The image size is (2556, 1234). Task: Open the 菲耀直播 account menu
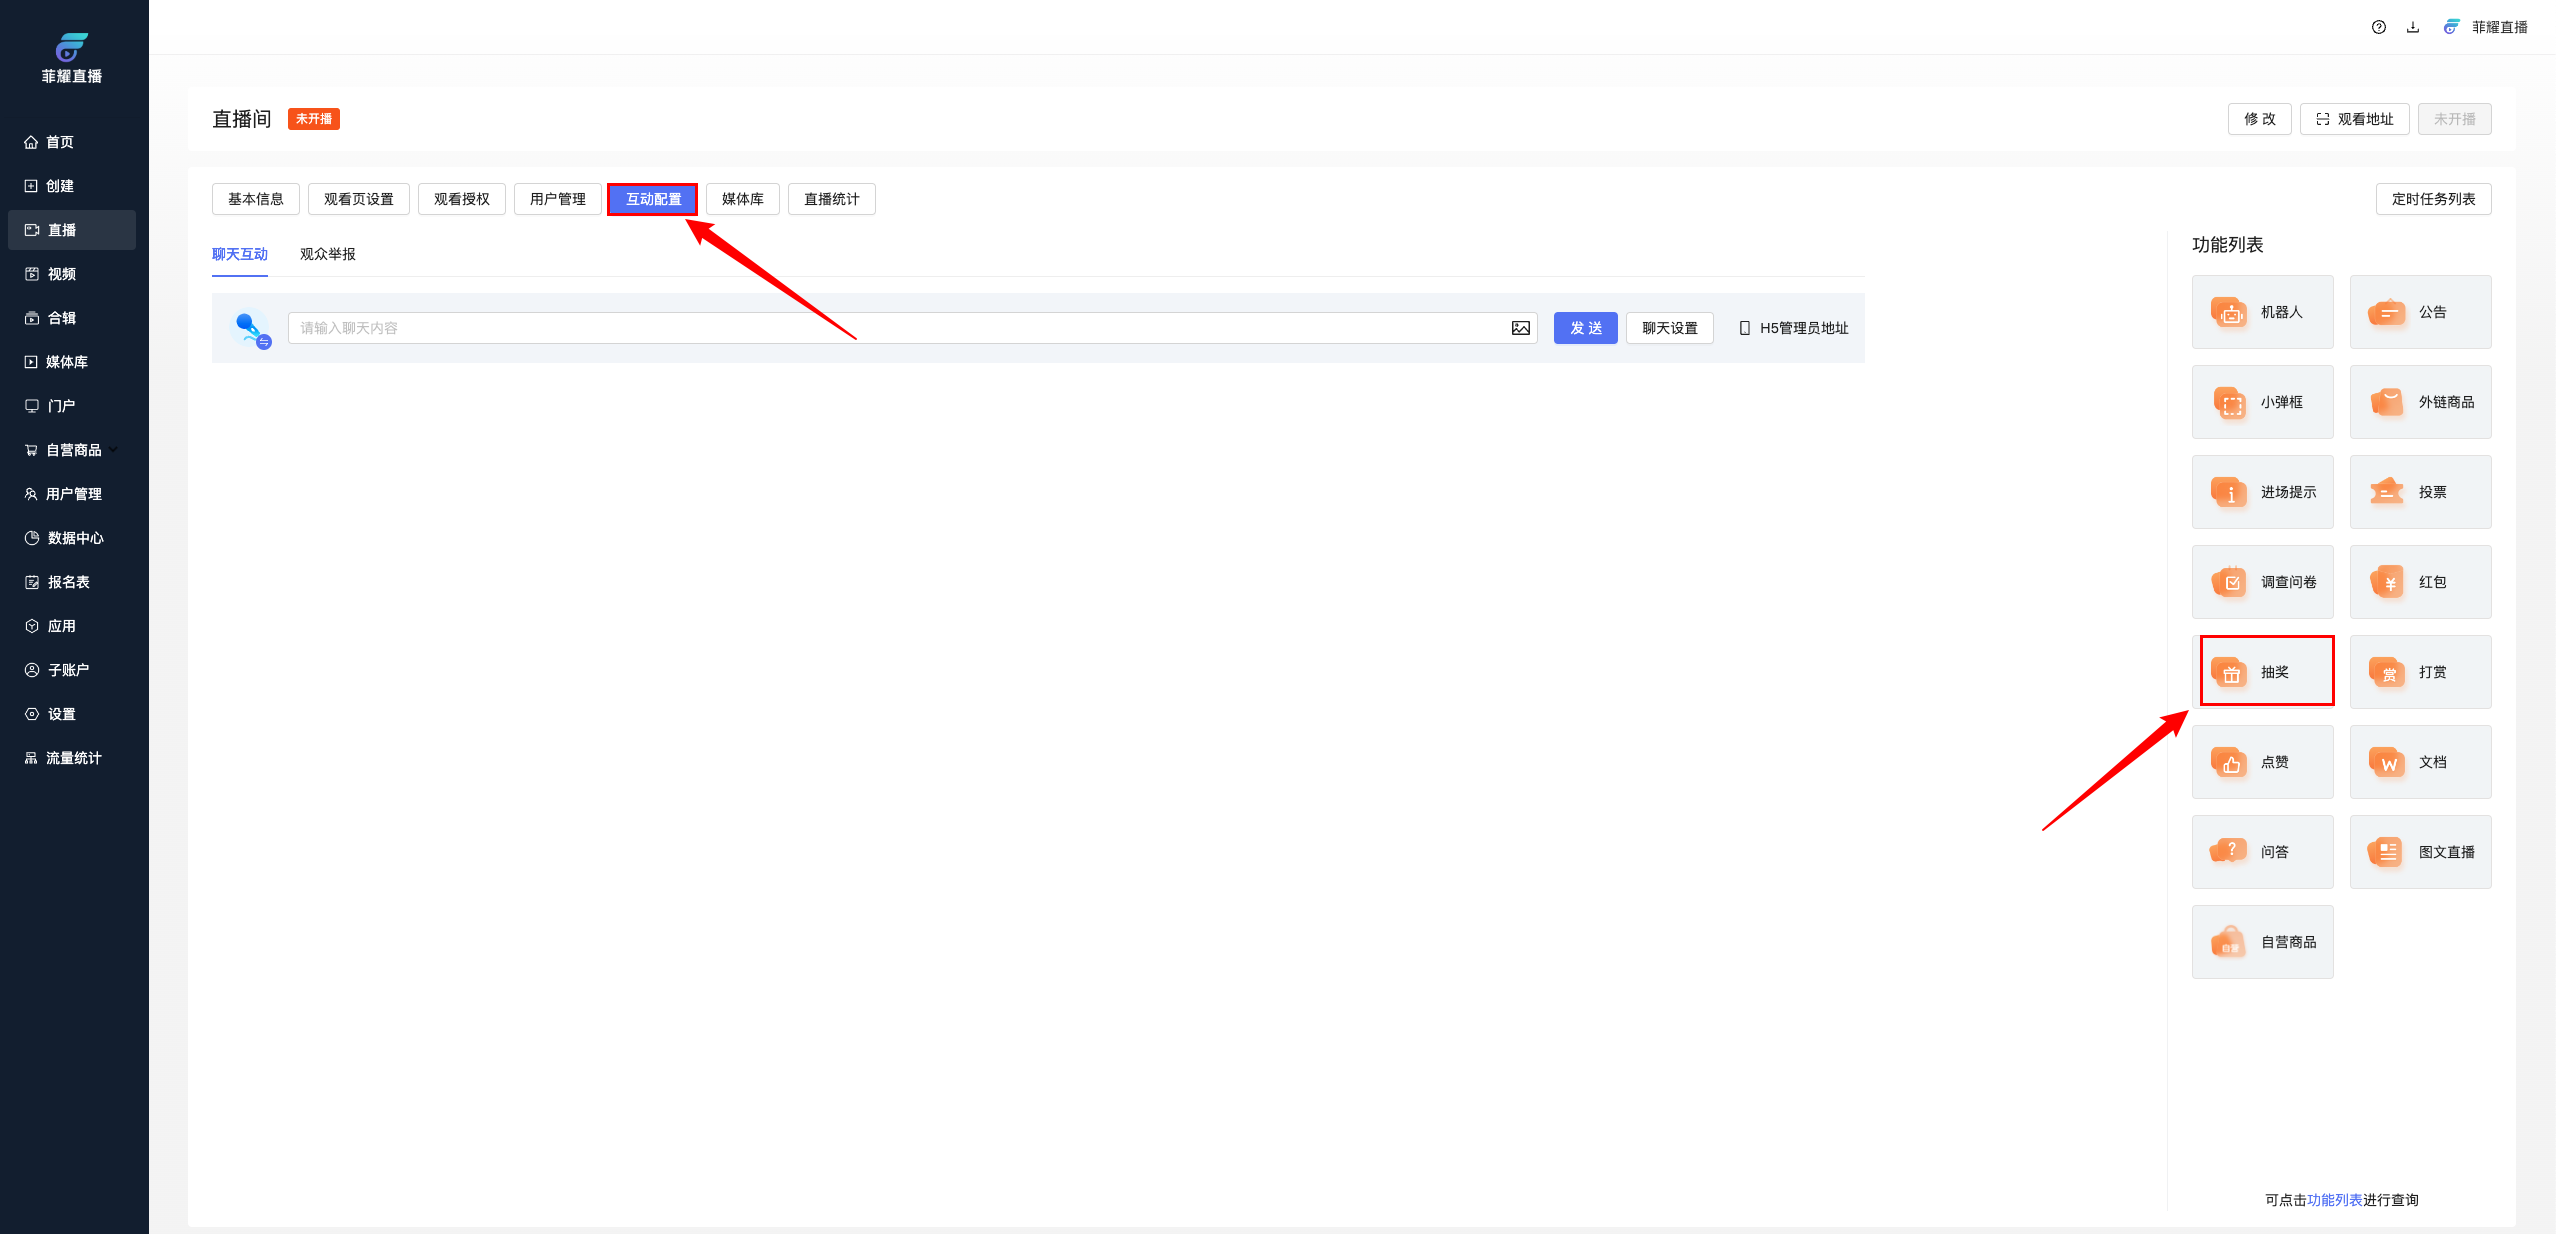pos(2485,27)
